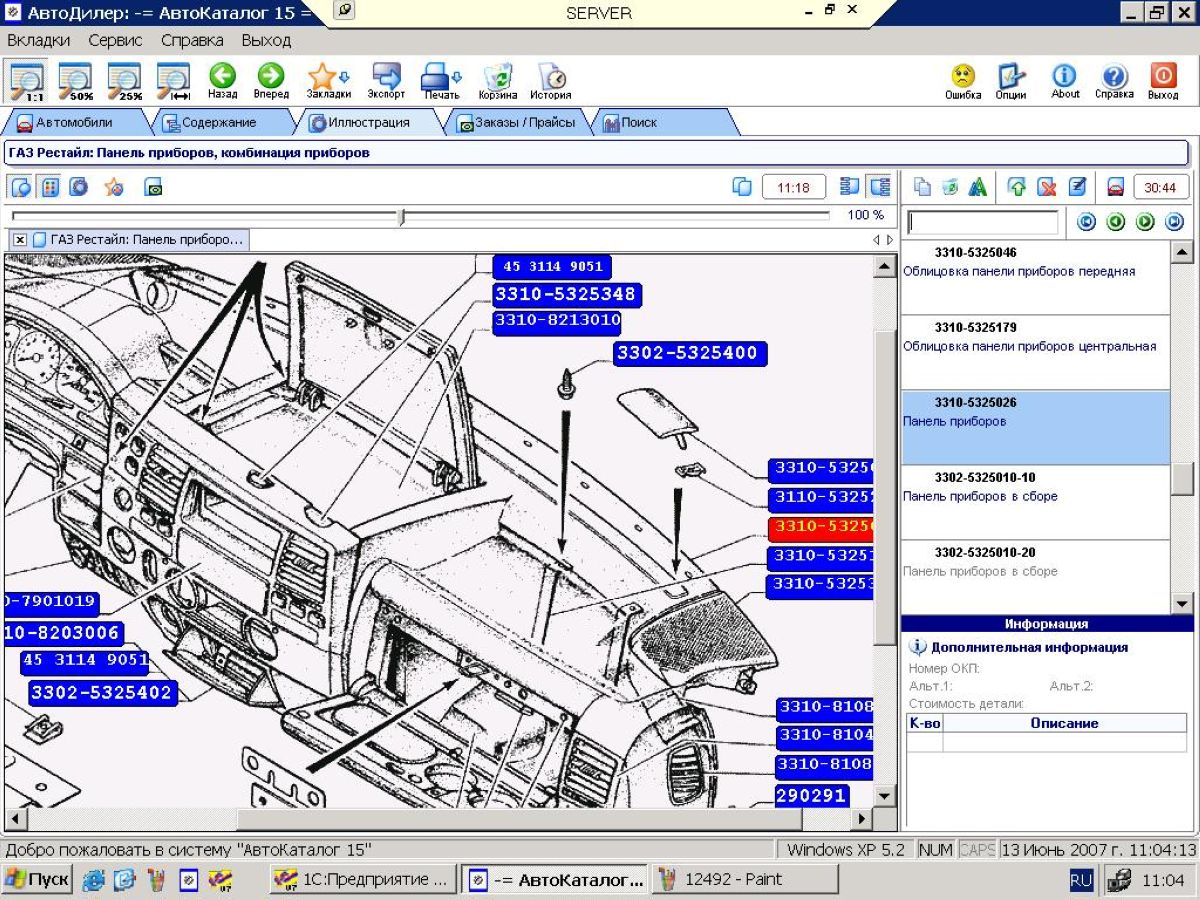Select part 3302-5325010-10 Панель приборов в сборе
The image size is (1200, 900).
click(x=1035, y=502)
